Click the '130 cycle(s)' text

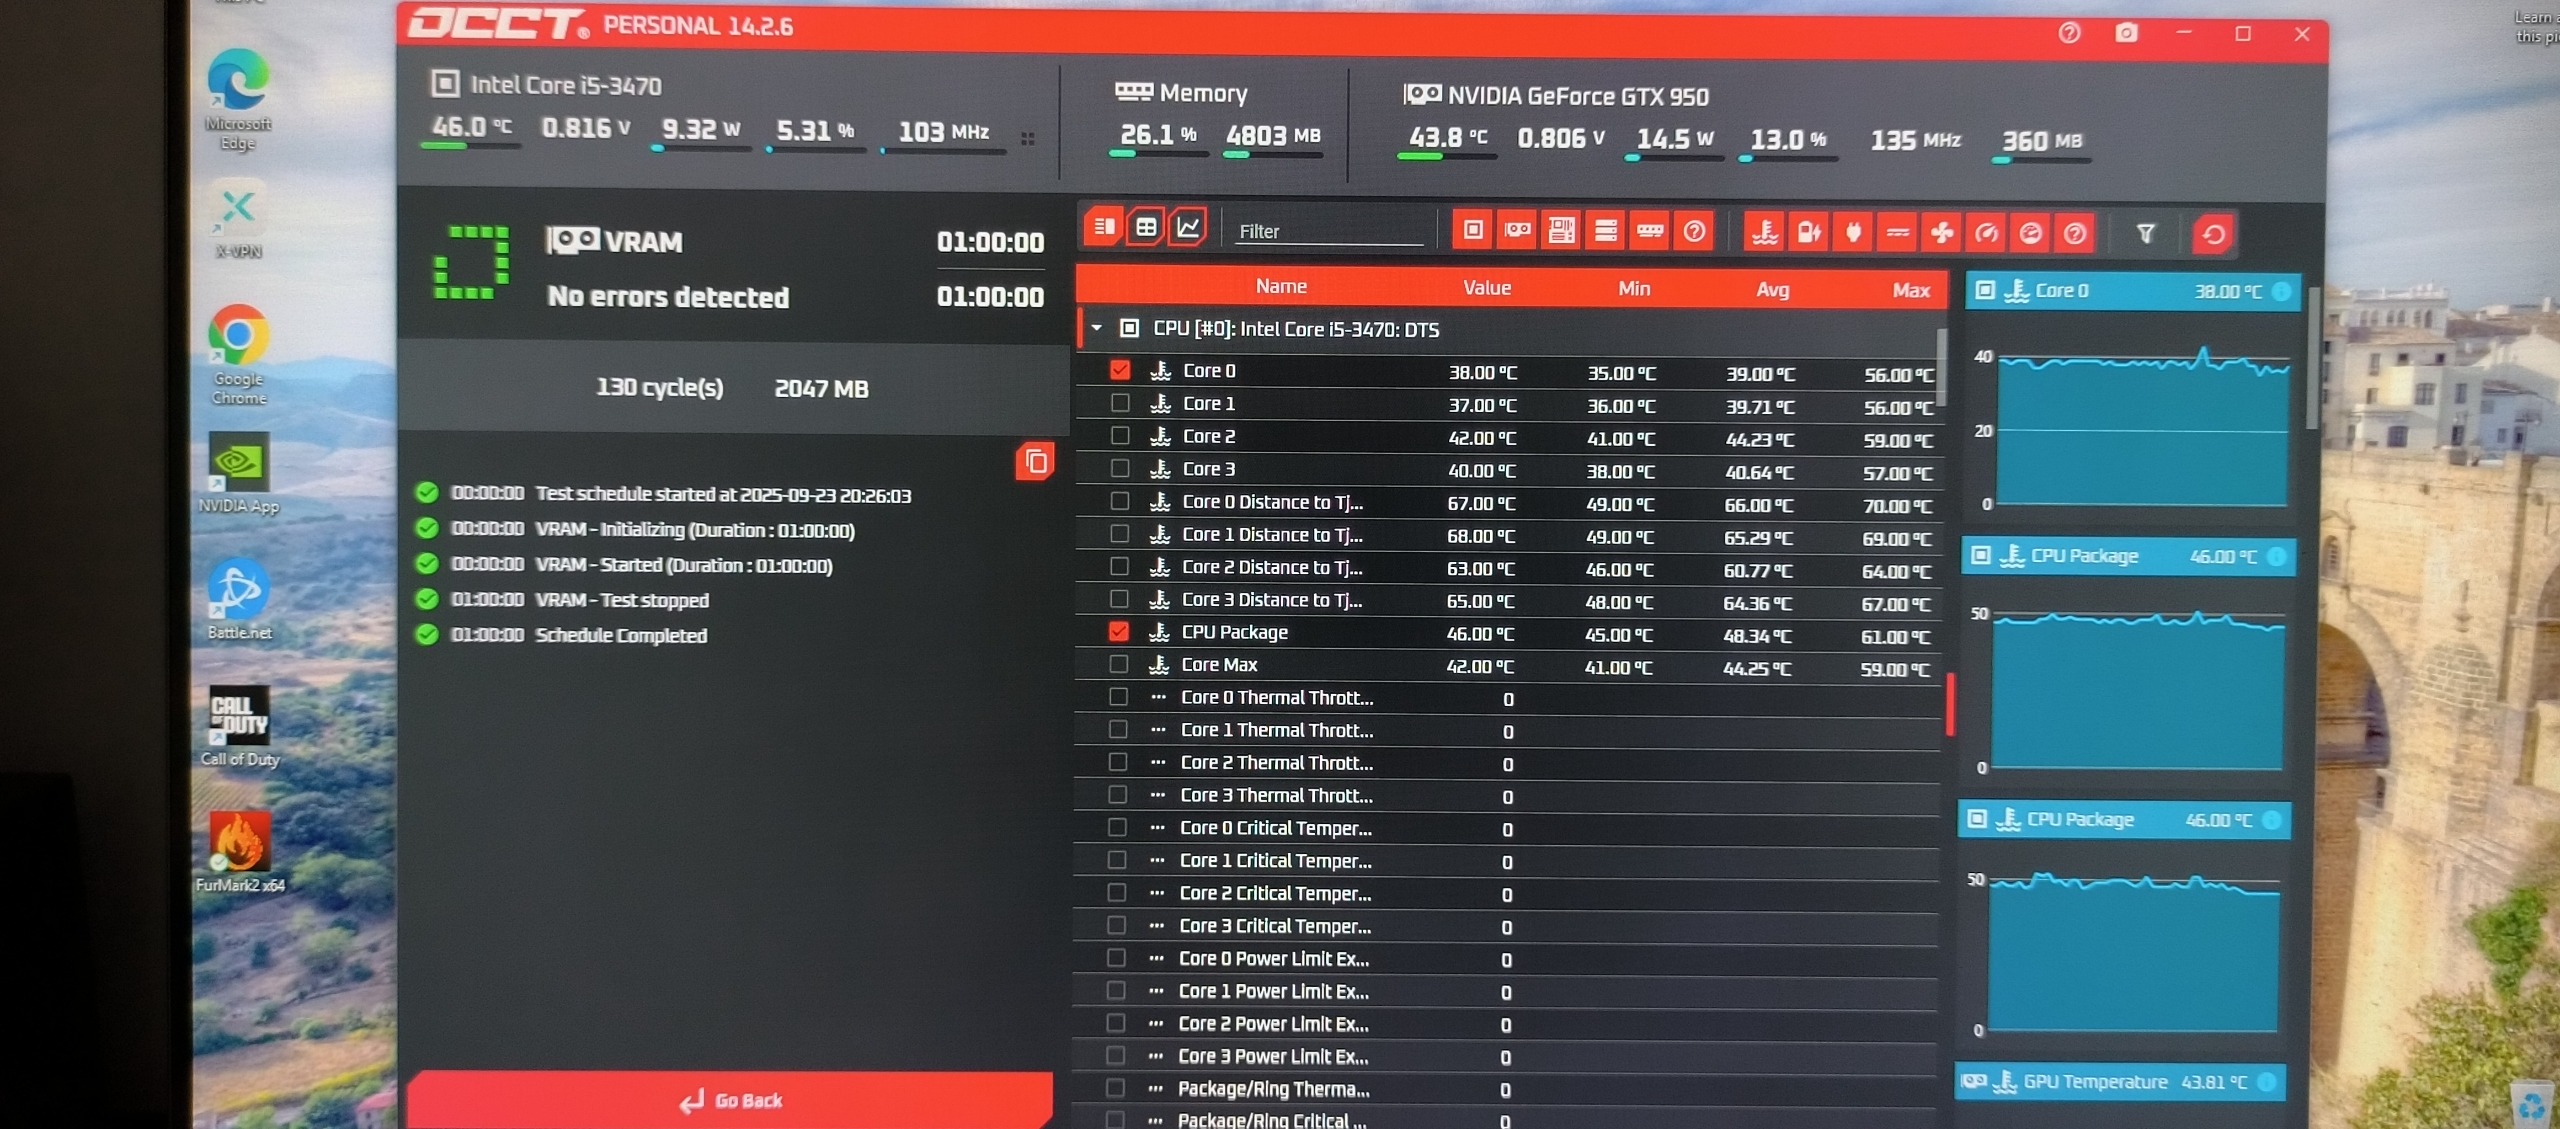coord(659,387)
